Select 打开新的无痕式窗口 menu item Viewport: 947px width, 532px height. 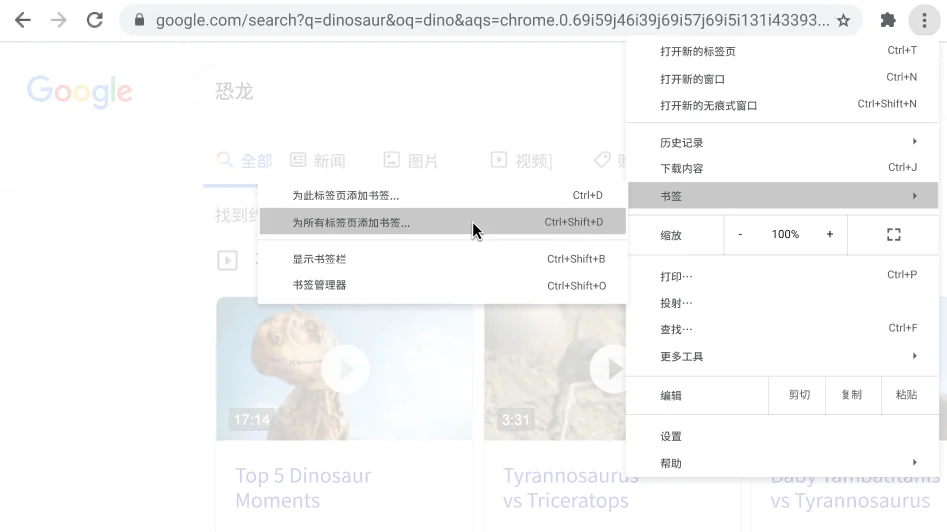[x=783, y=105]
